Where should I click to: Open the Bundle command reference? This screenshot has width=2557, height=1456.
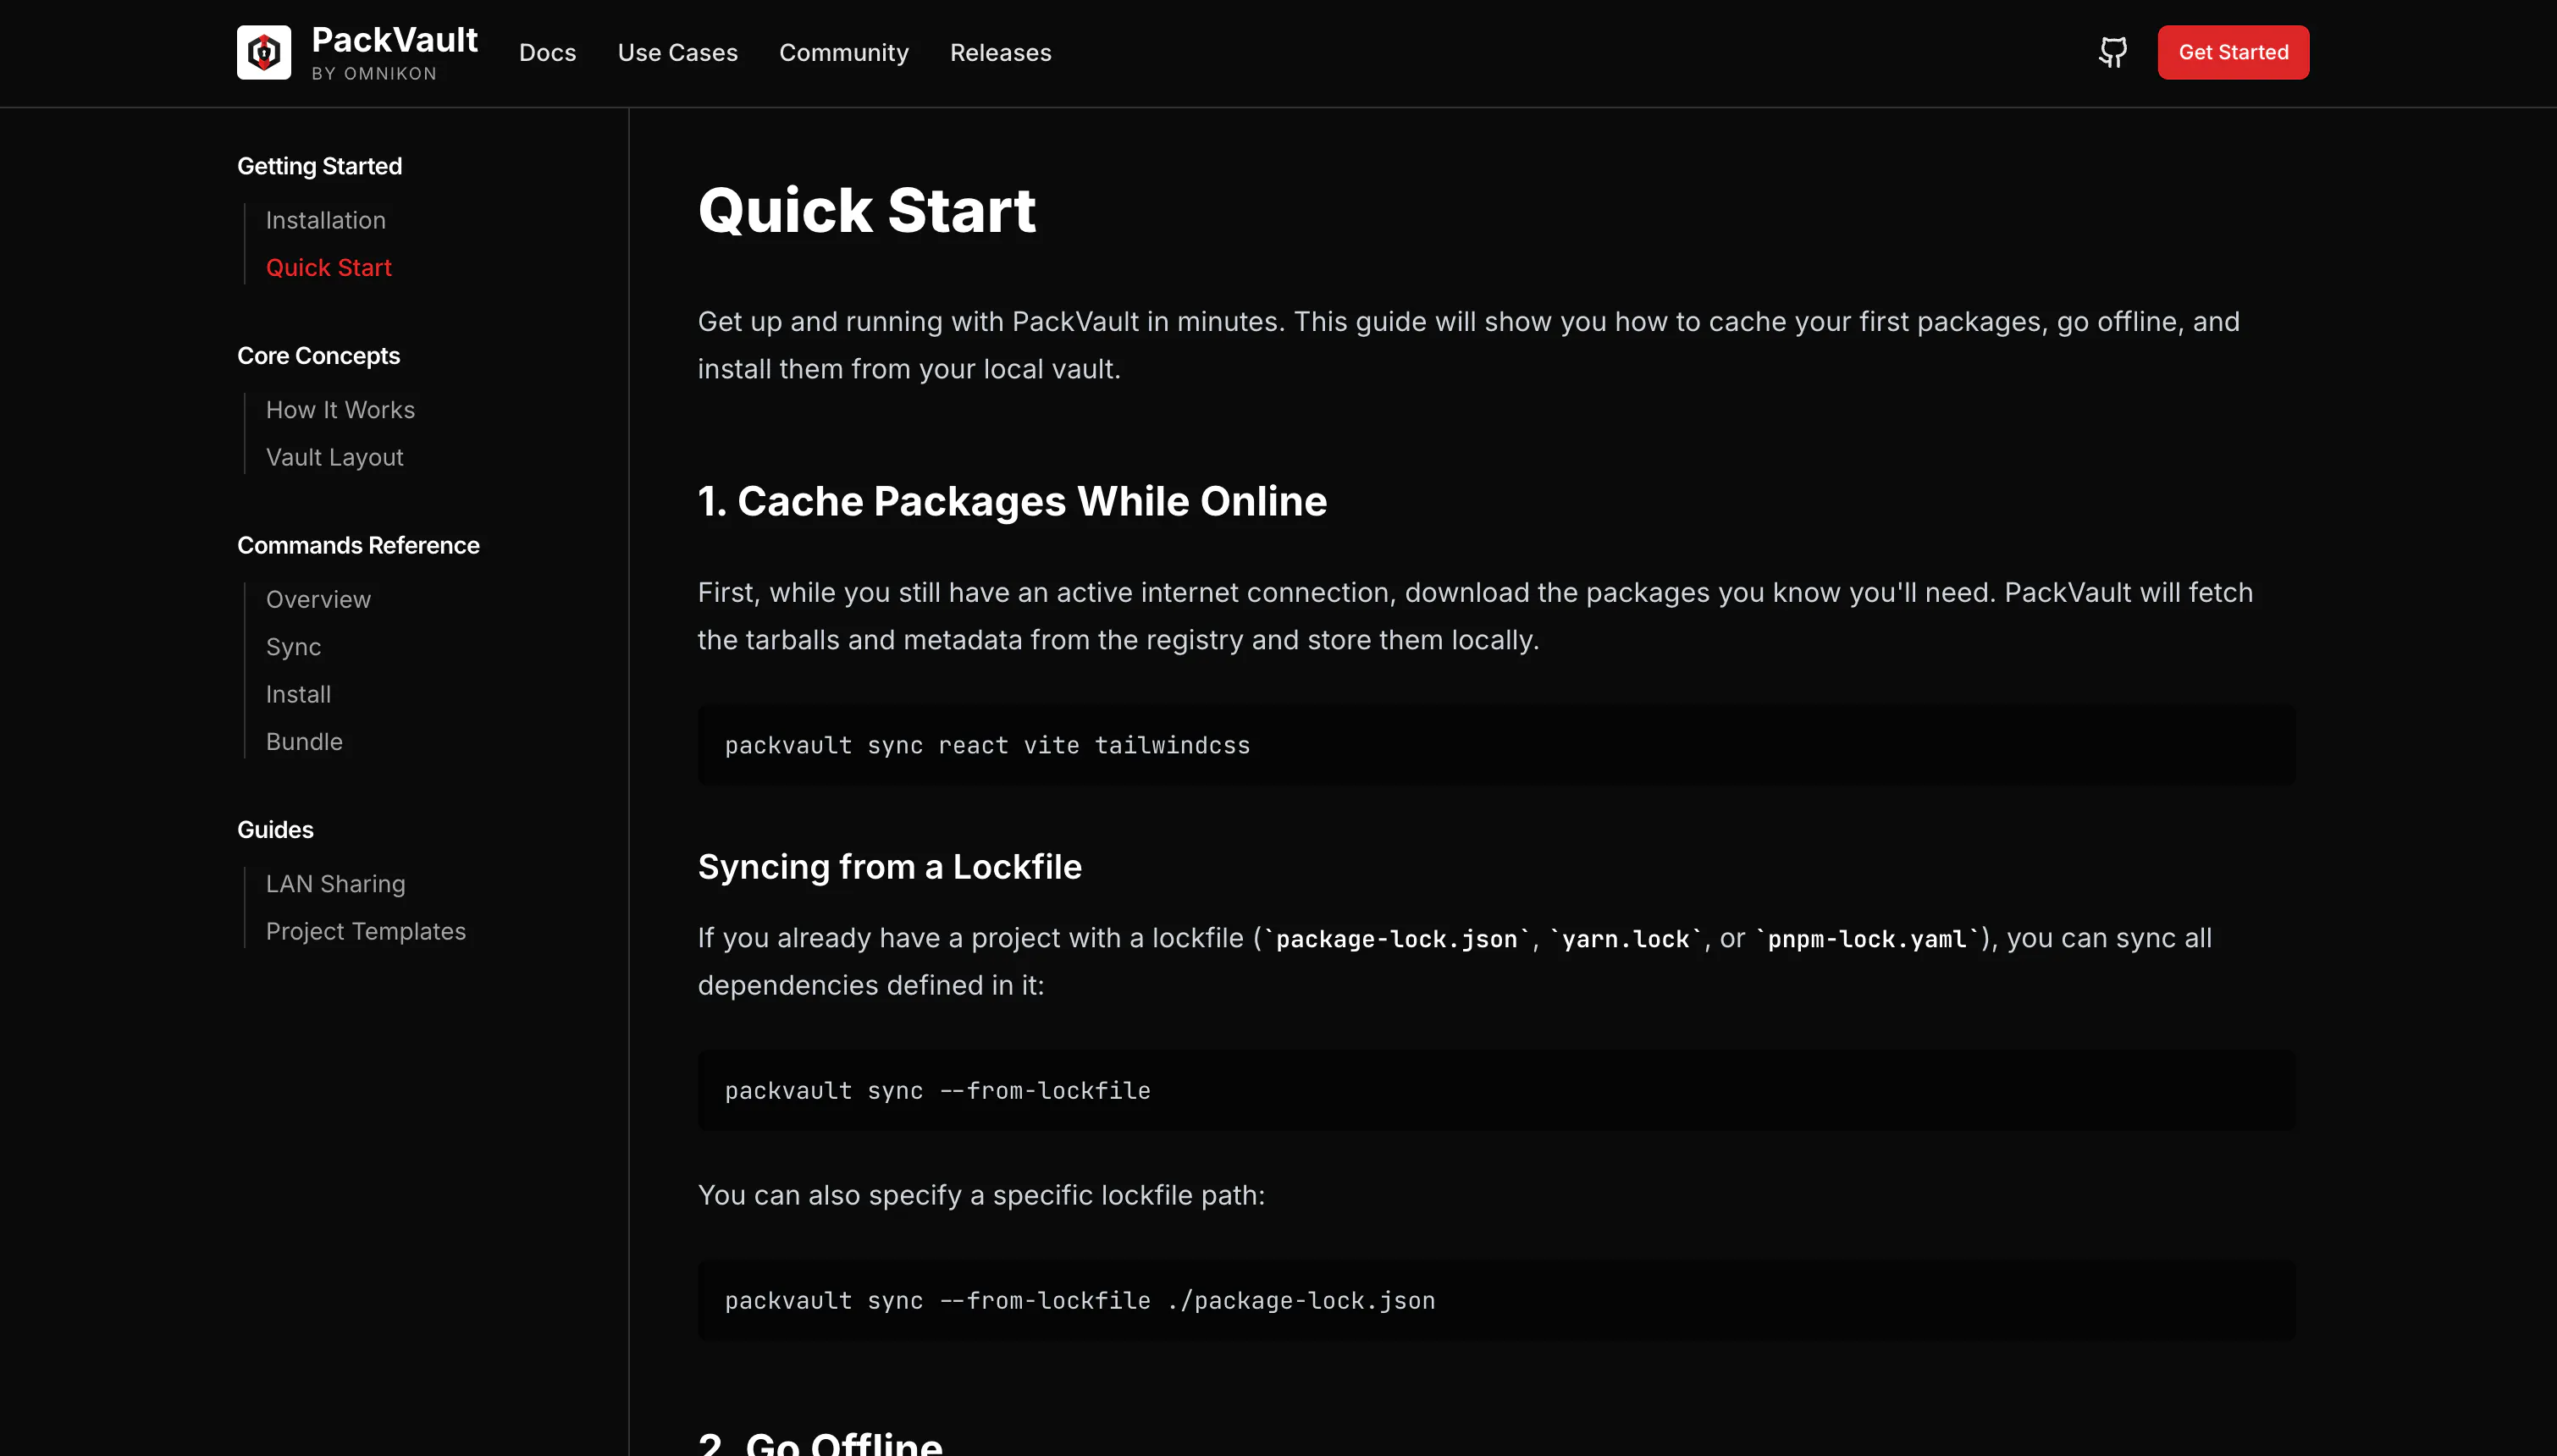click(x=304, y=741)
